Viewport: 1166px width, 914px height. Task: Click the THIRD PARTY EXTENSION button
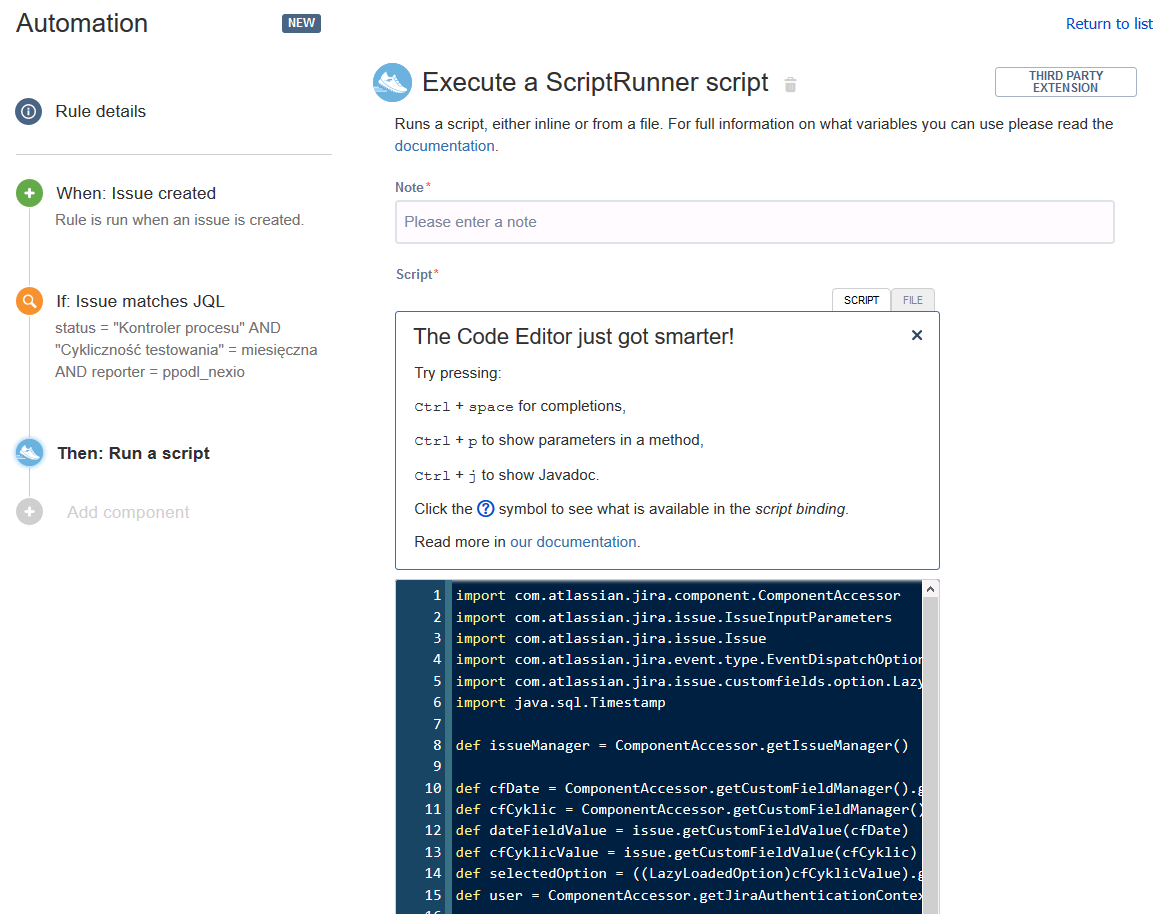tap(1065, 81)
